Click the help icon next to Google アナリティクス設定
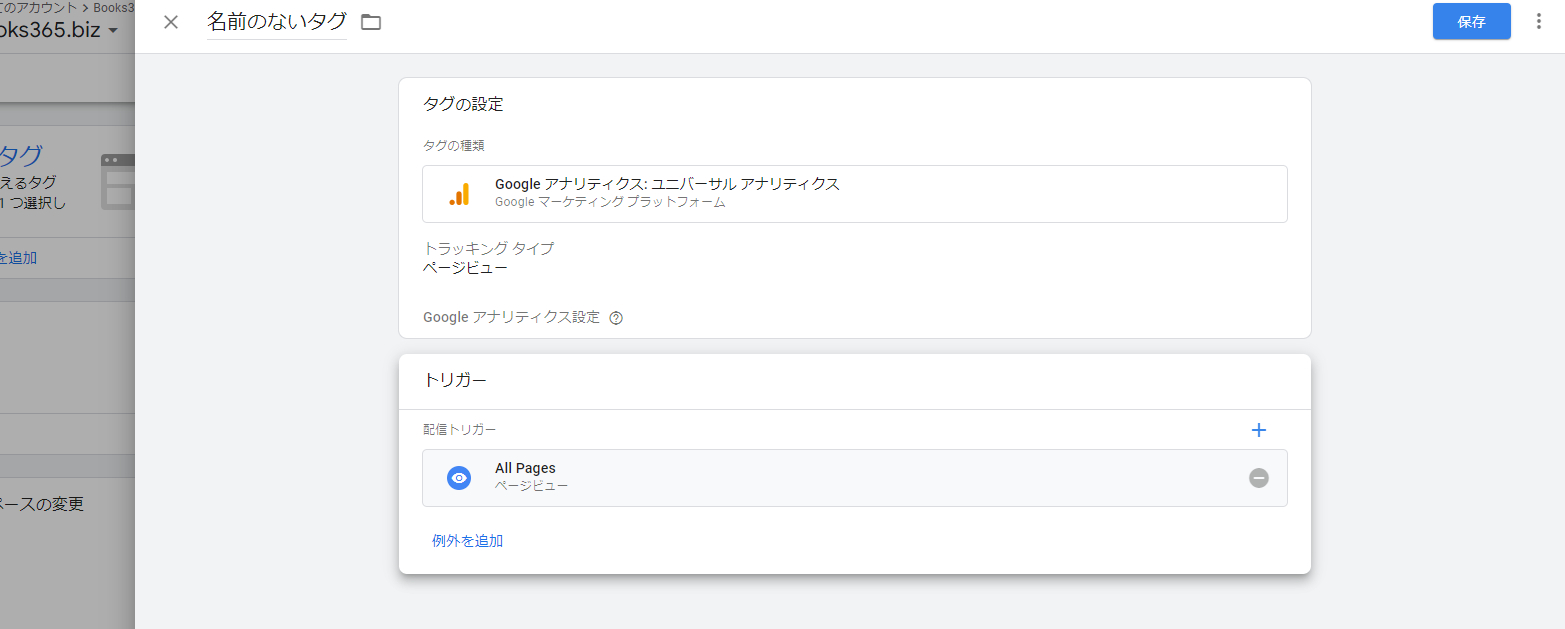This screenshot has height=629, width=1565. coord(616,317)
